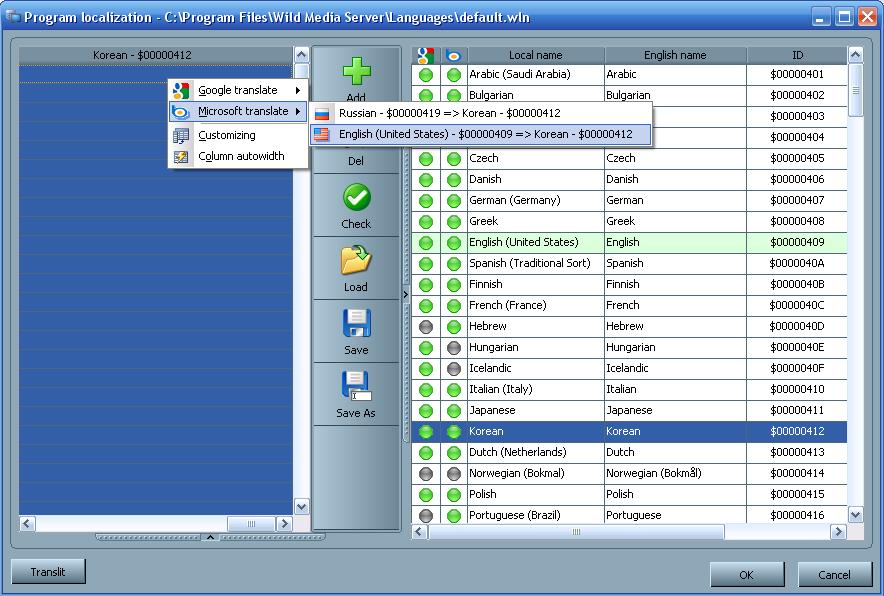Click the Check green checkmark icon
This screenshot has height=596, width=884.
[356, 198]
